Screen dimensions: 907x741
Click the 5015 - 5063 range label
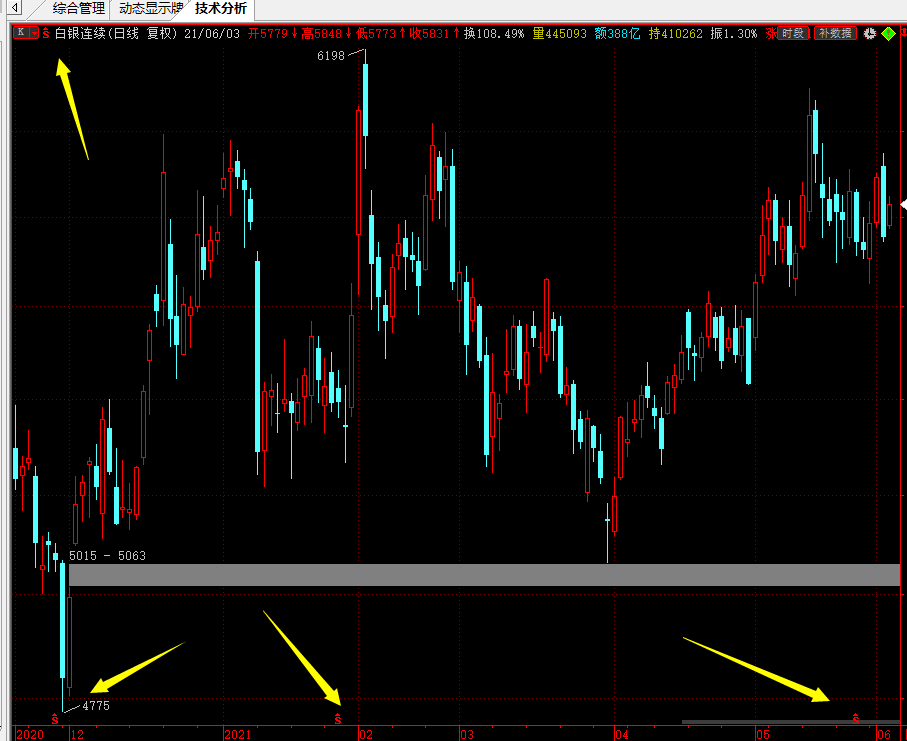107,555
